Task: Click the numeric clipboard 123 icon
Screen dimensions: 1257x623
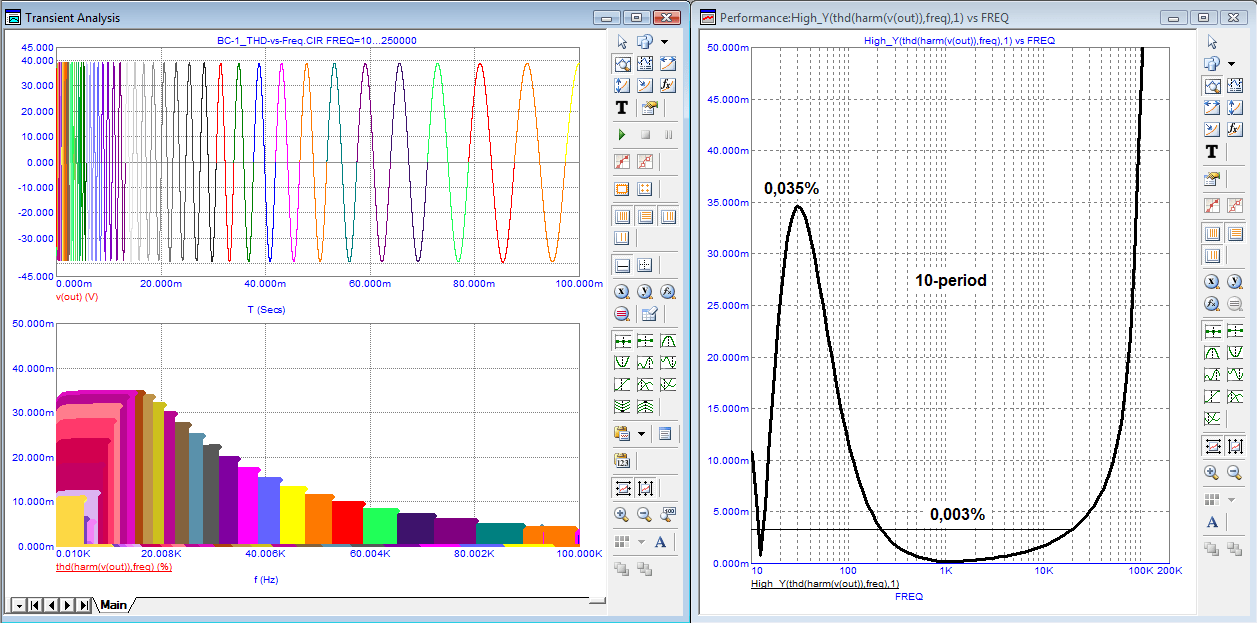Action: click(x=623, y=461)
